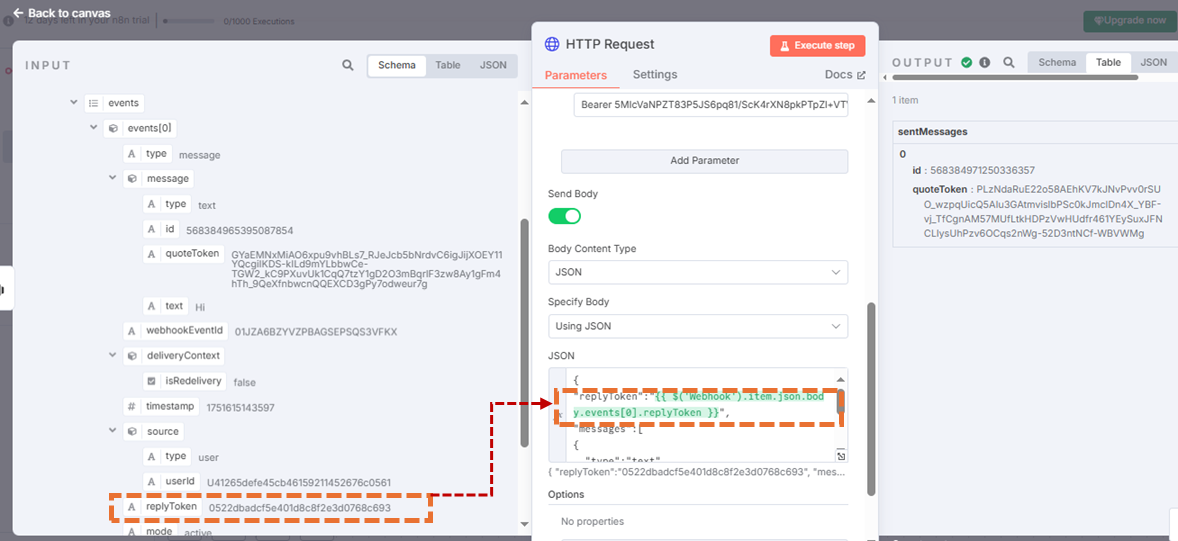Open the Specify Body dropdown
Viewport: 1178px width, 541px height.
point(698,326)
